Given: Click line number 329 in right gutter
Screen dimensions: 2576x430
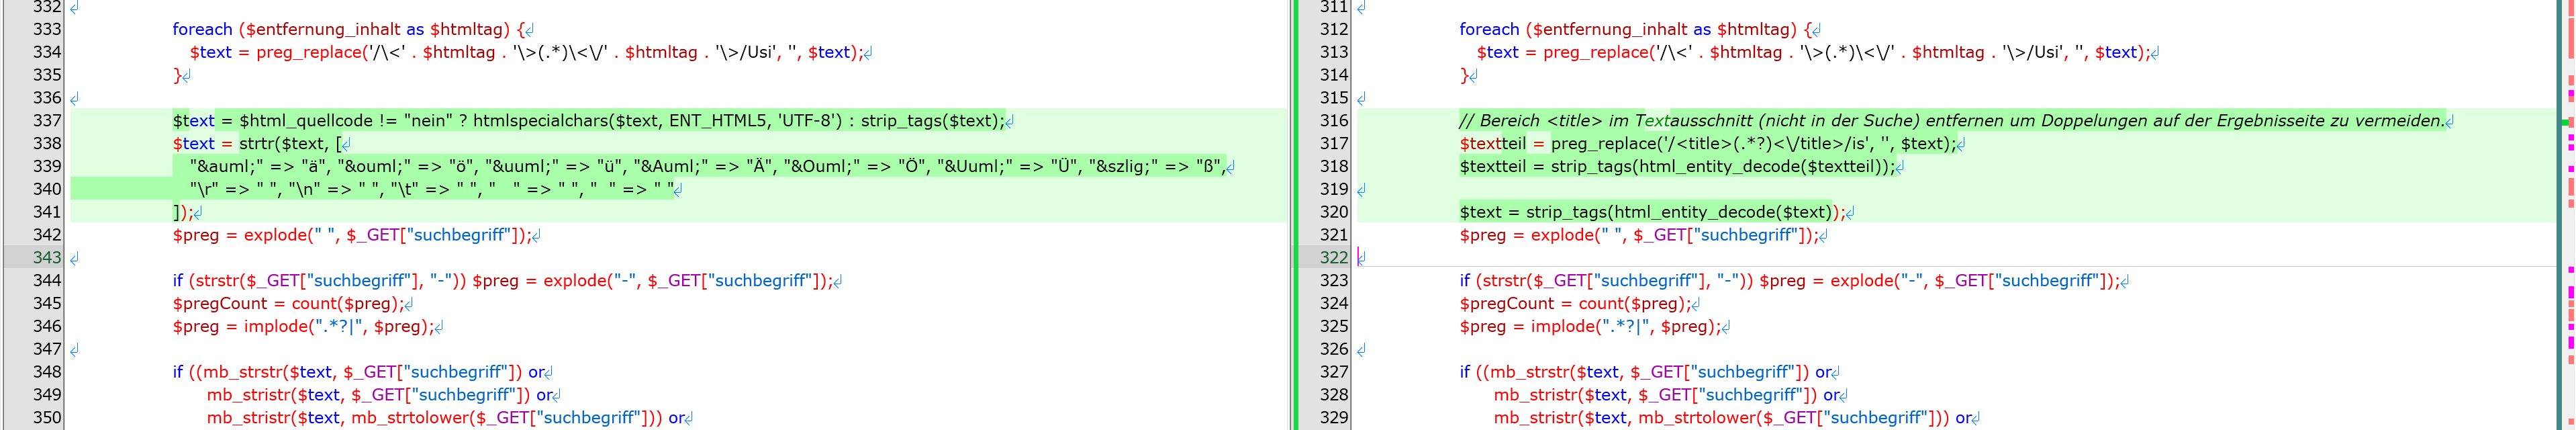Looking at the screenshot, I should pos(1334,418).
